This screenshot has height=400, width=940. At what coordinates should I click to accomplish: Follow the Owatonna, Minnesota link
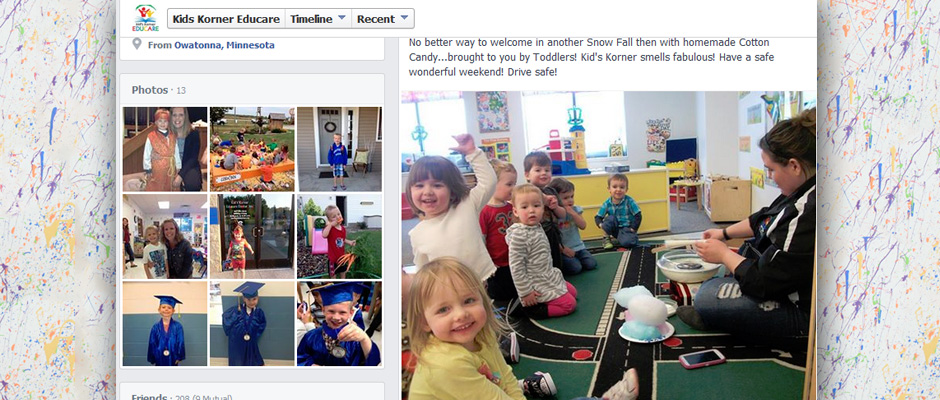coord(224,45)
